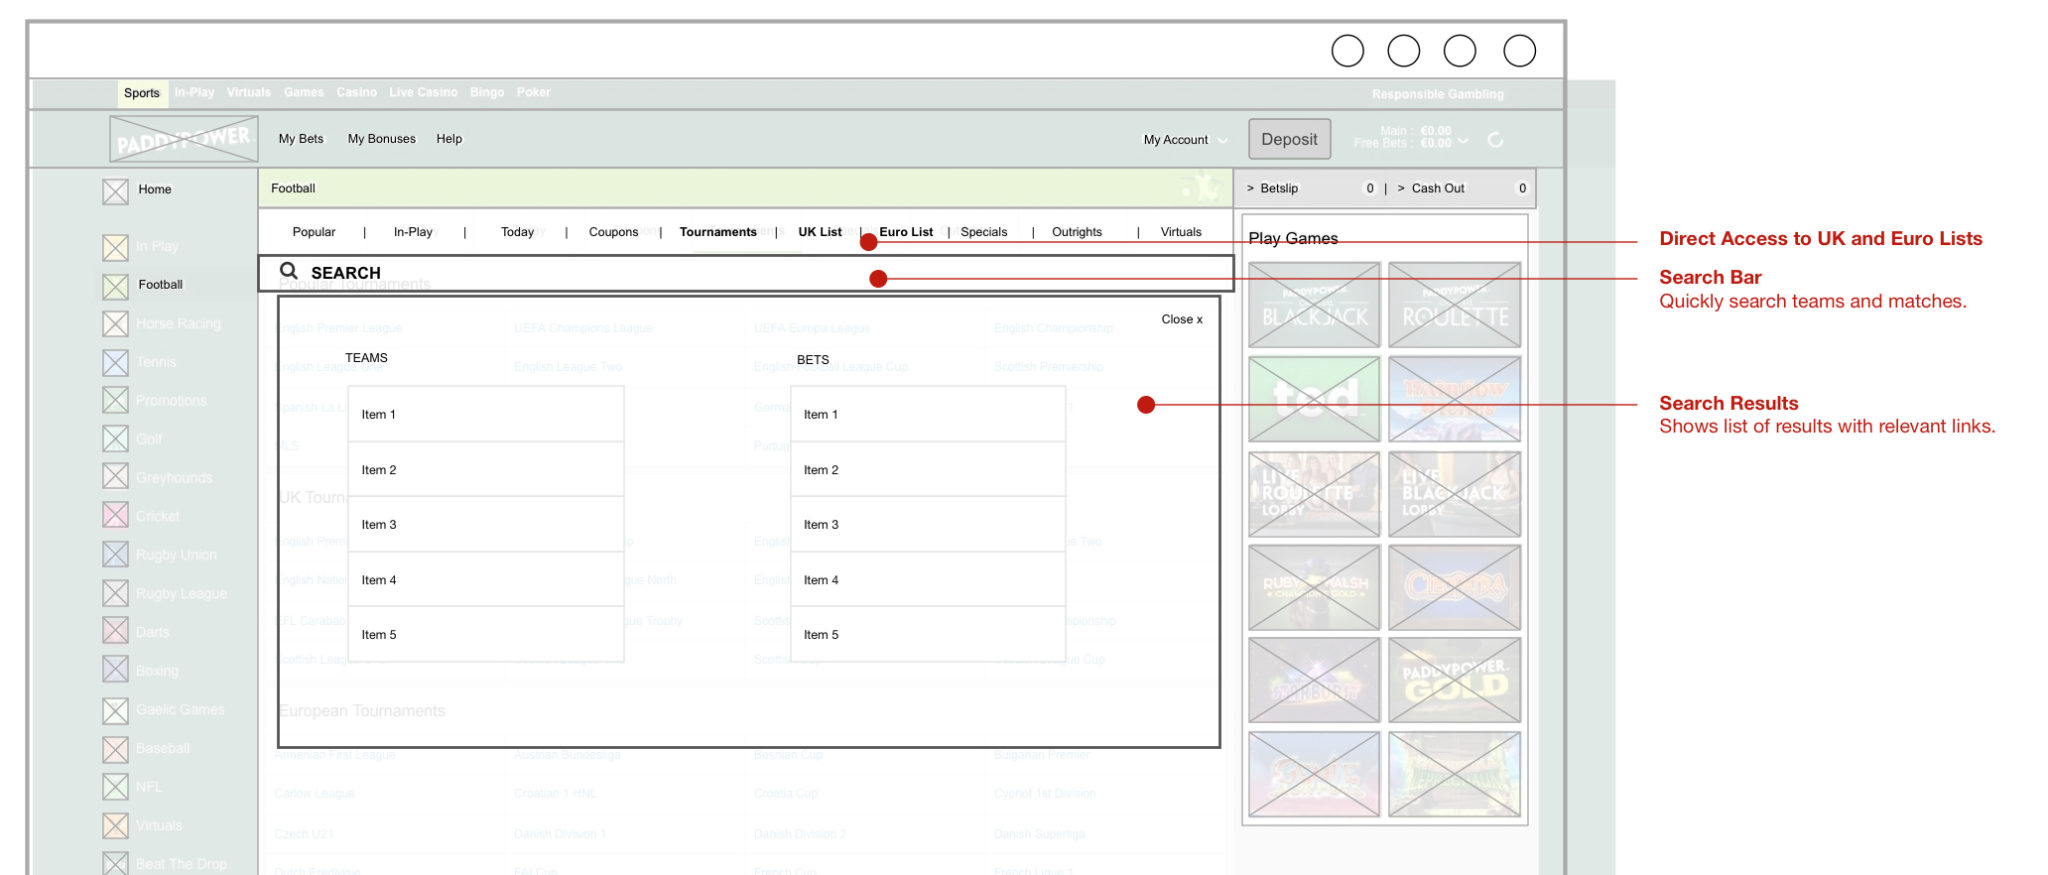Open My Bonuses link
The width and height of the screenshot is (2048, 875).
(382, 139)
